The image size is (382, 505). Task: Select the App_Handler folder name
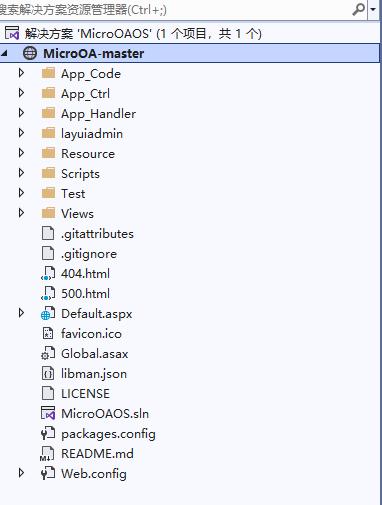click(x=98, y=114)
